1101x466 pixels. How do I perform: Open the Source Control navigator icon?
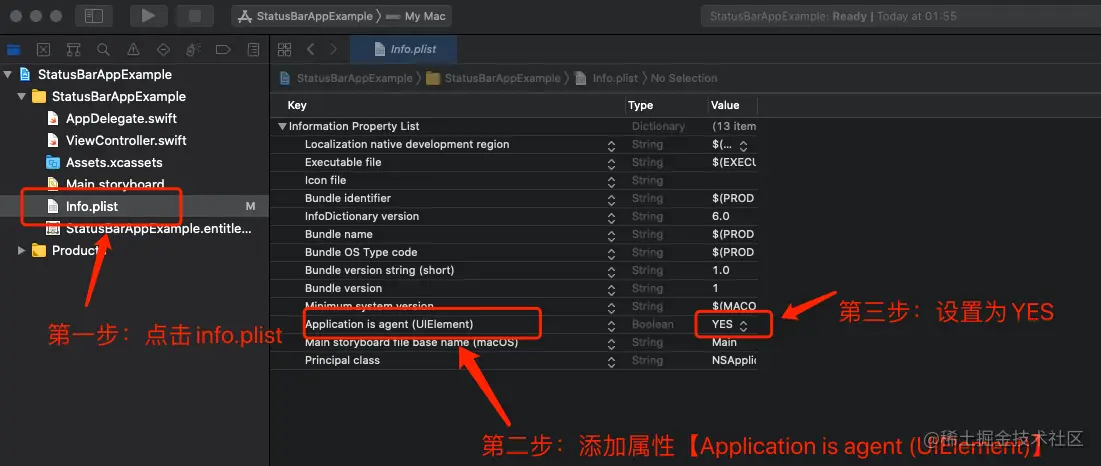click(x=44, y=50)
